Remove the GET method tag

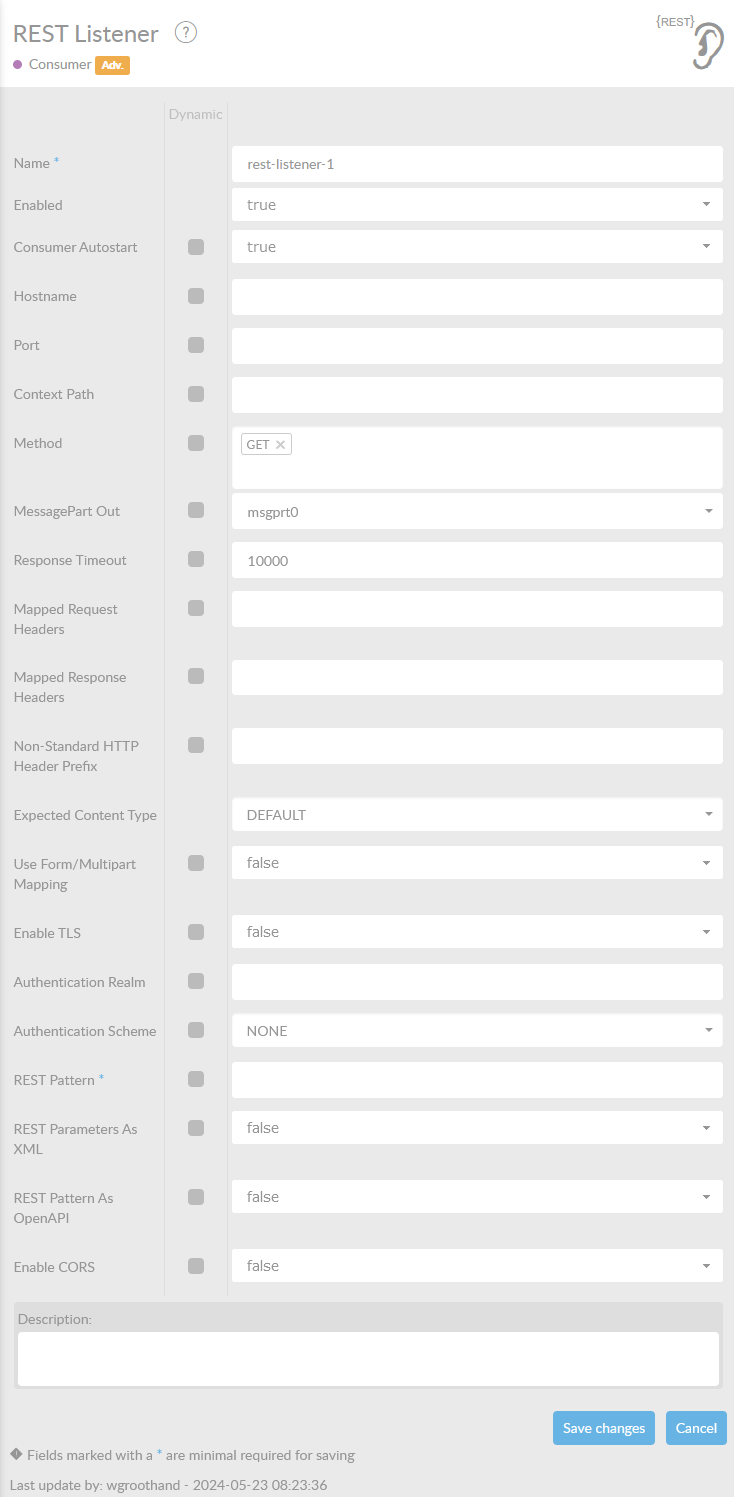coord(280,445)
